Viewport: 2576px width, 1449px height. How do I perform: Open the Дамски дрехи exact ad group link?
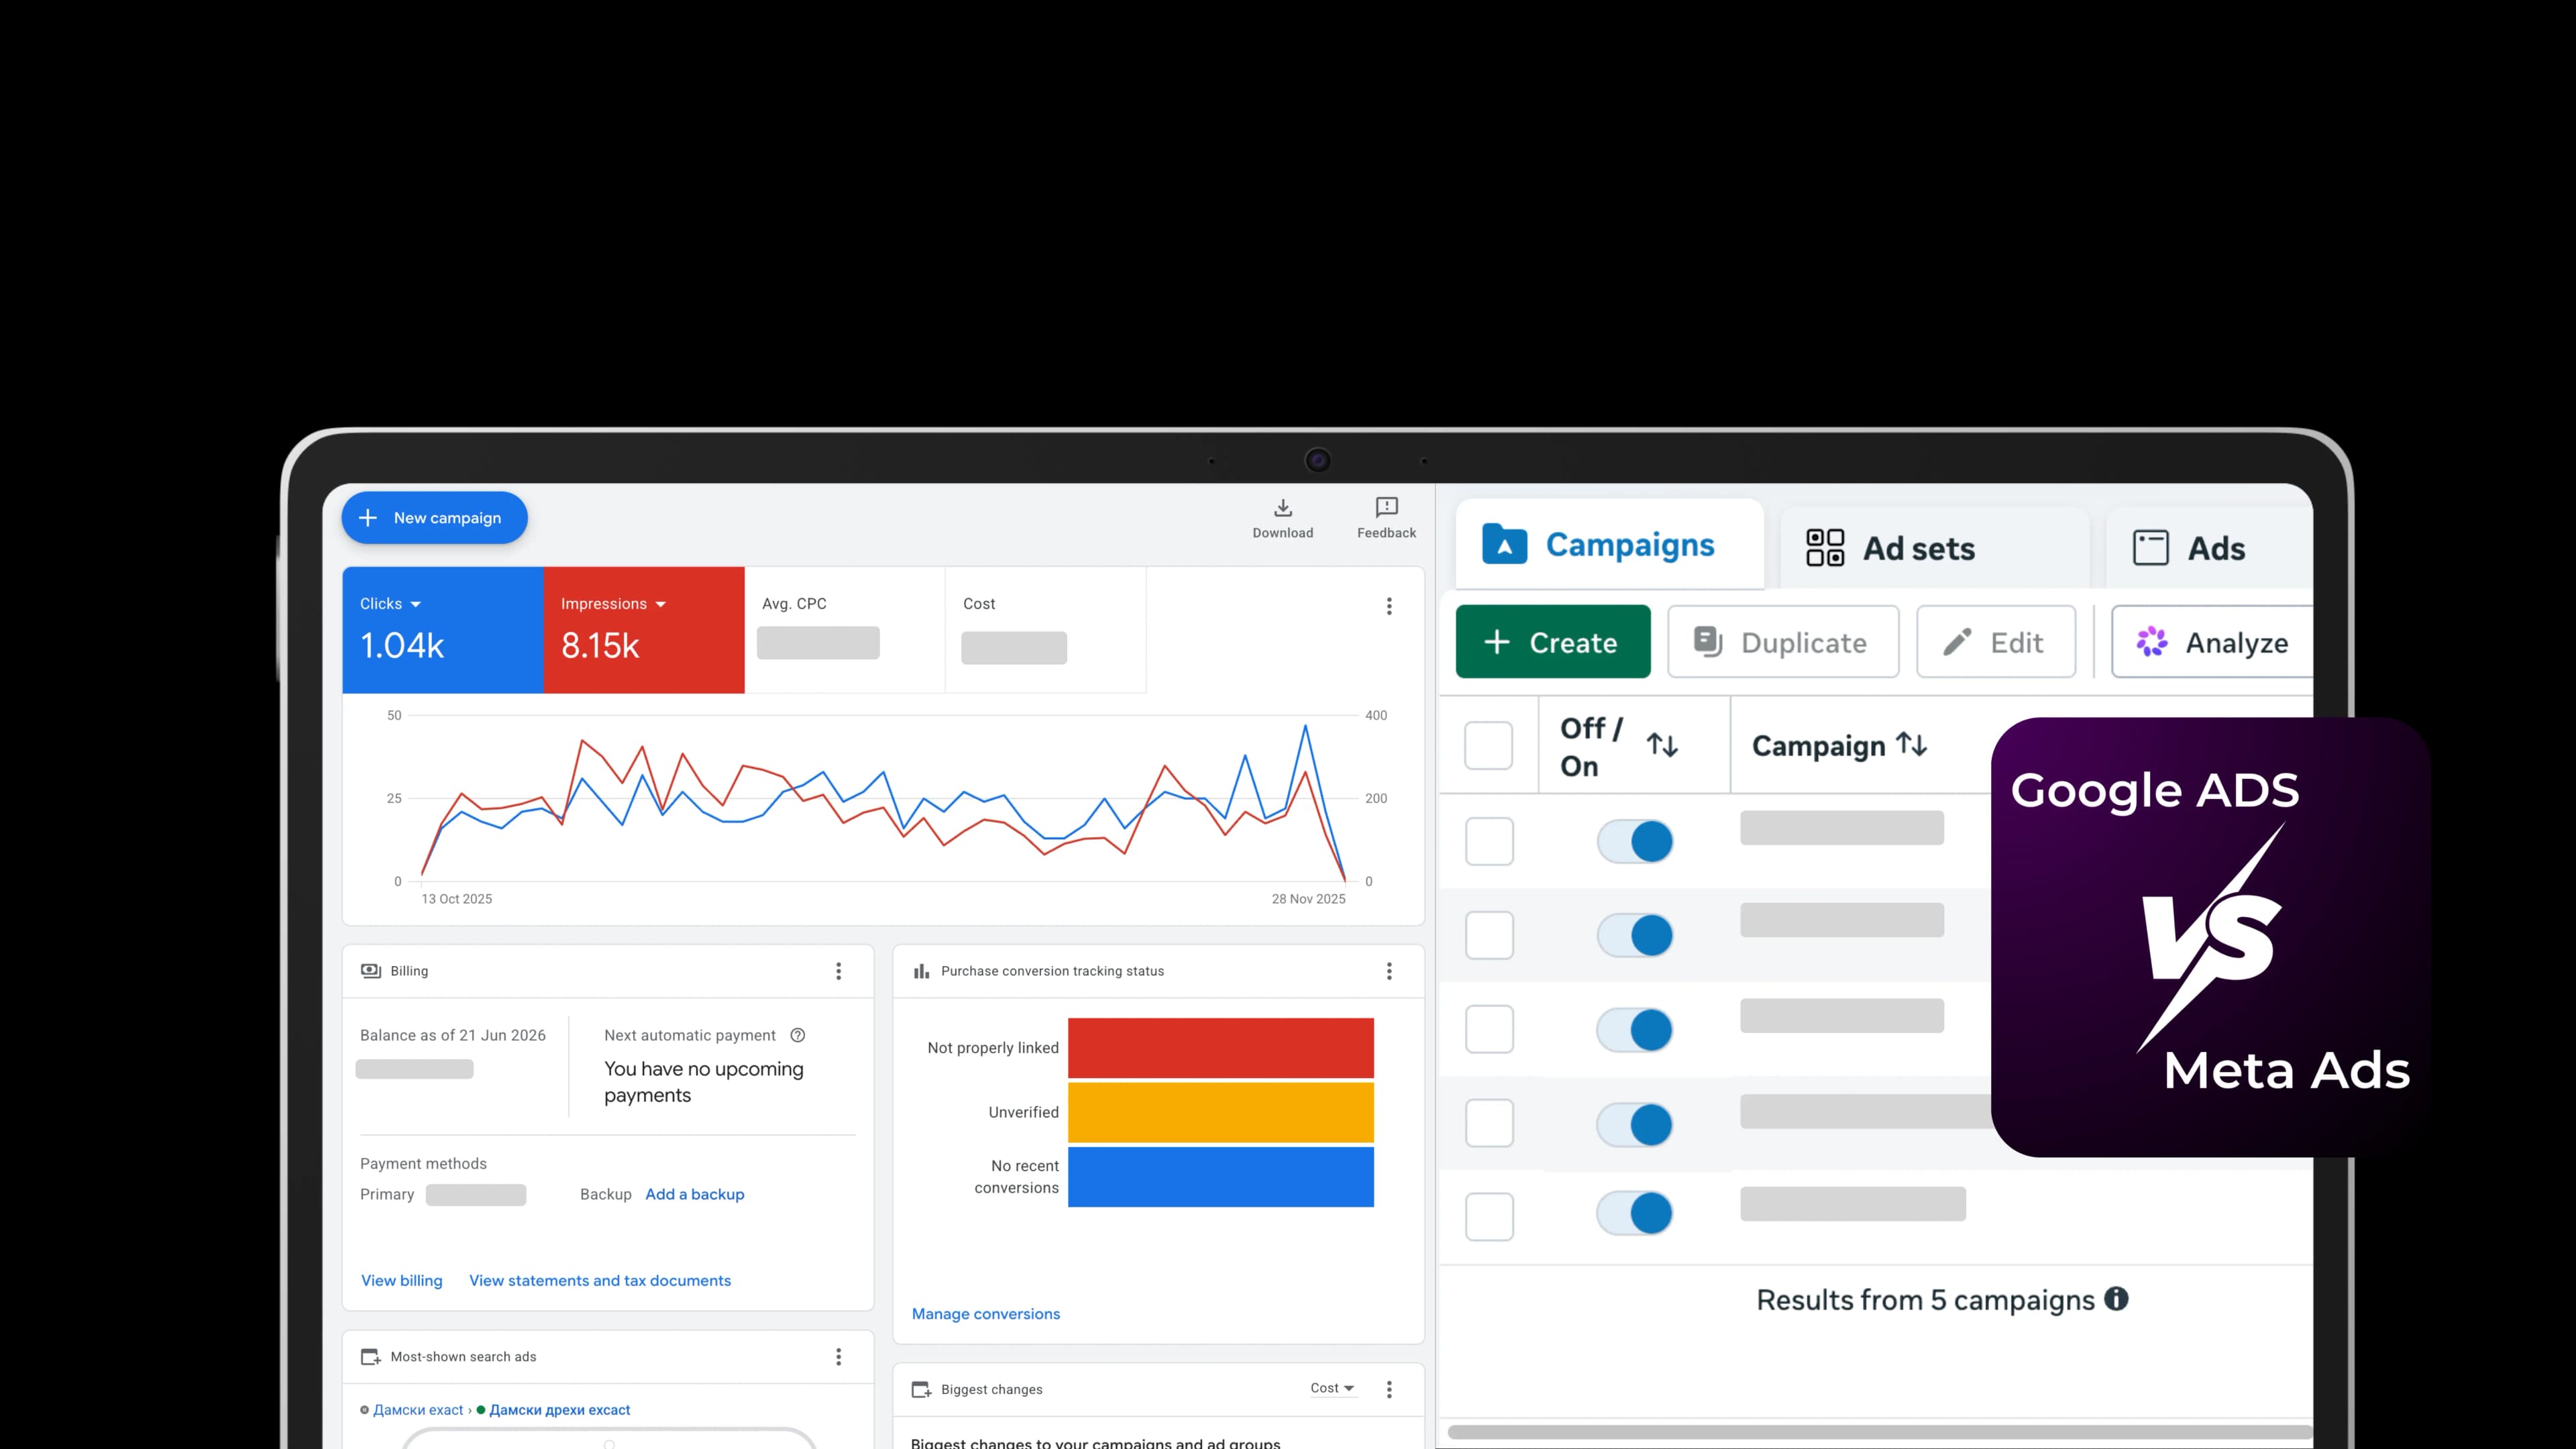560,1410
